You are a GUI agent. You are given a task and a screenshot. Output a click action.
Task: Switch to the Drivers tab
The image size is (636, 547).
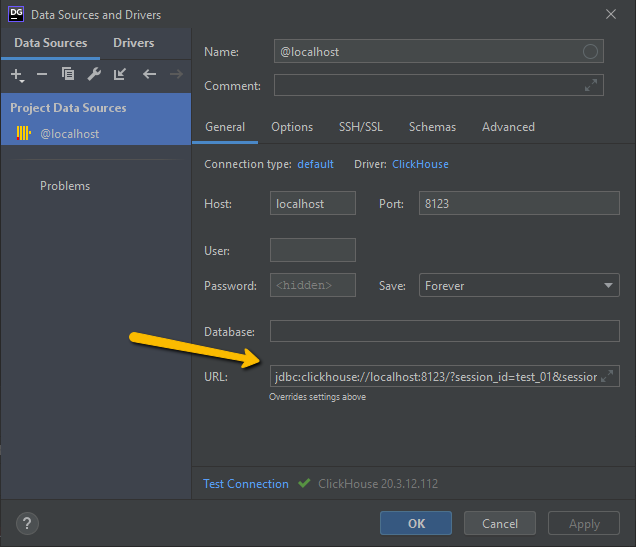[134, 43]
